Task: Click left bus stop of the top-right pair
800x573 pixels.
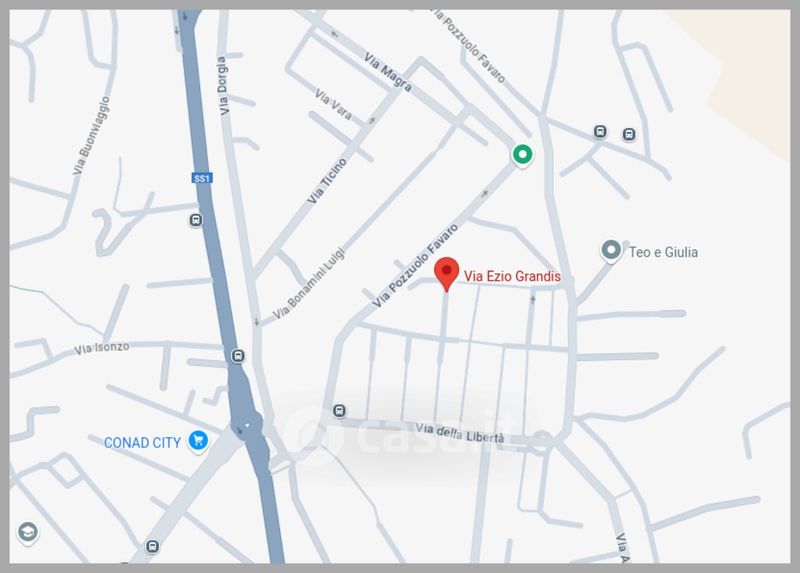Action: click(601, 132)
